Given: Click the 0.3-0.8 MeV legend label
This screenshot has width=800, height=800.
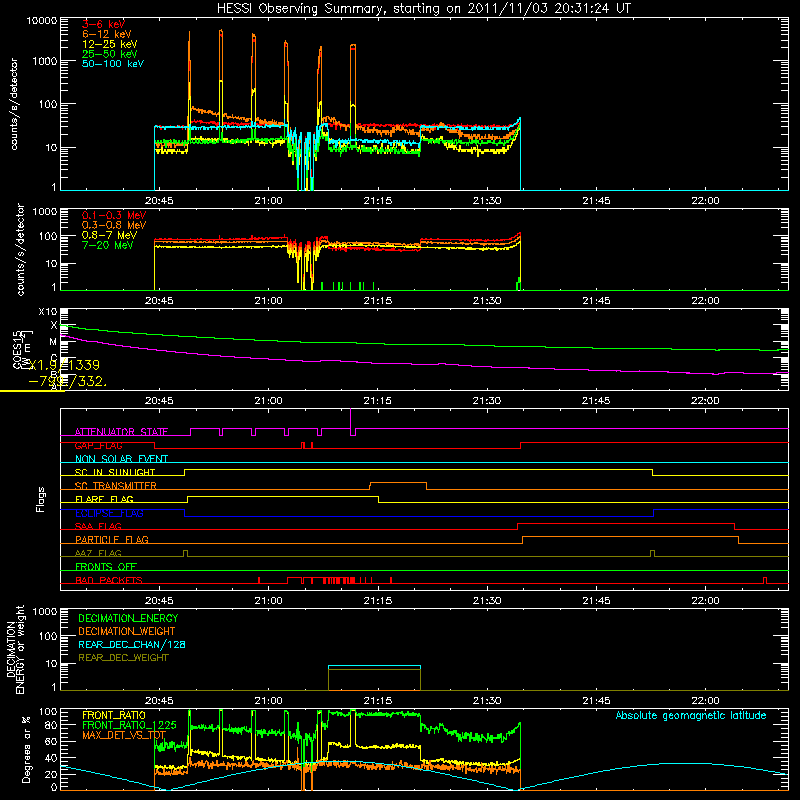Looking at the screenshot, I should [x=114, y=225].
